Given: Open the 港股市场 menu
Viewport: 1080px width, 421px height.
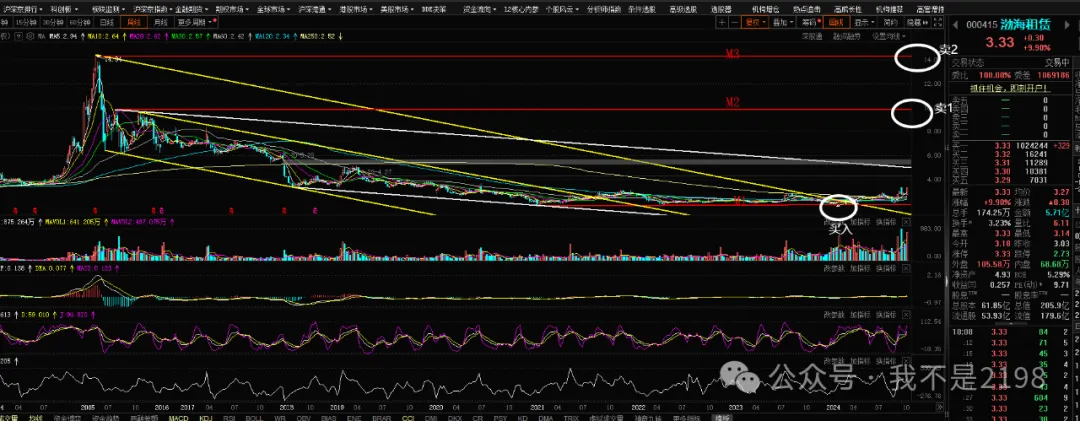Looking at the screenshot, I should pos(356,10).
